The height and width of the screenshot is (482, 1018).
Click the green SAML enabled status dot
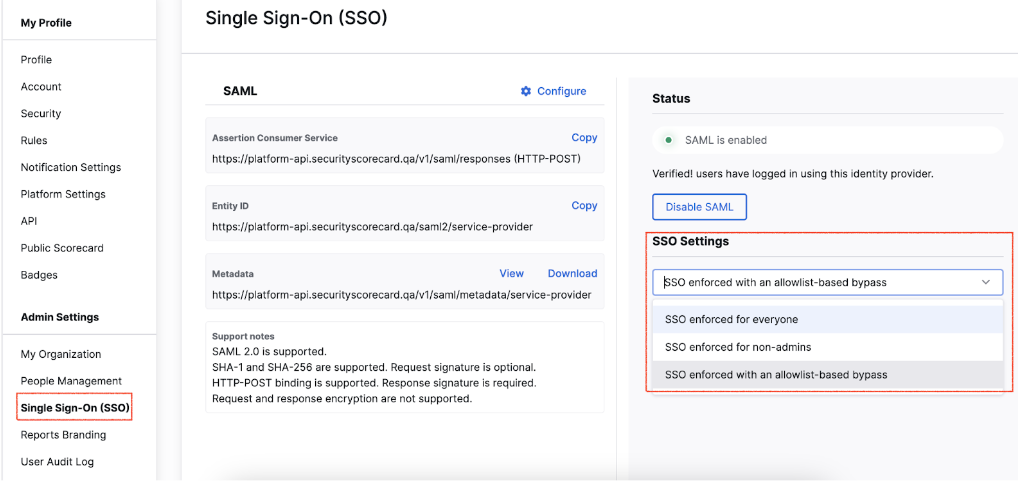(667, 140)
